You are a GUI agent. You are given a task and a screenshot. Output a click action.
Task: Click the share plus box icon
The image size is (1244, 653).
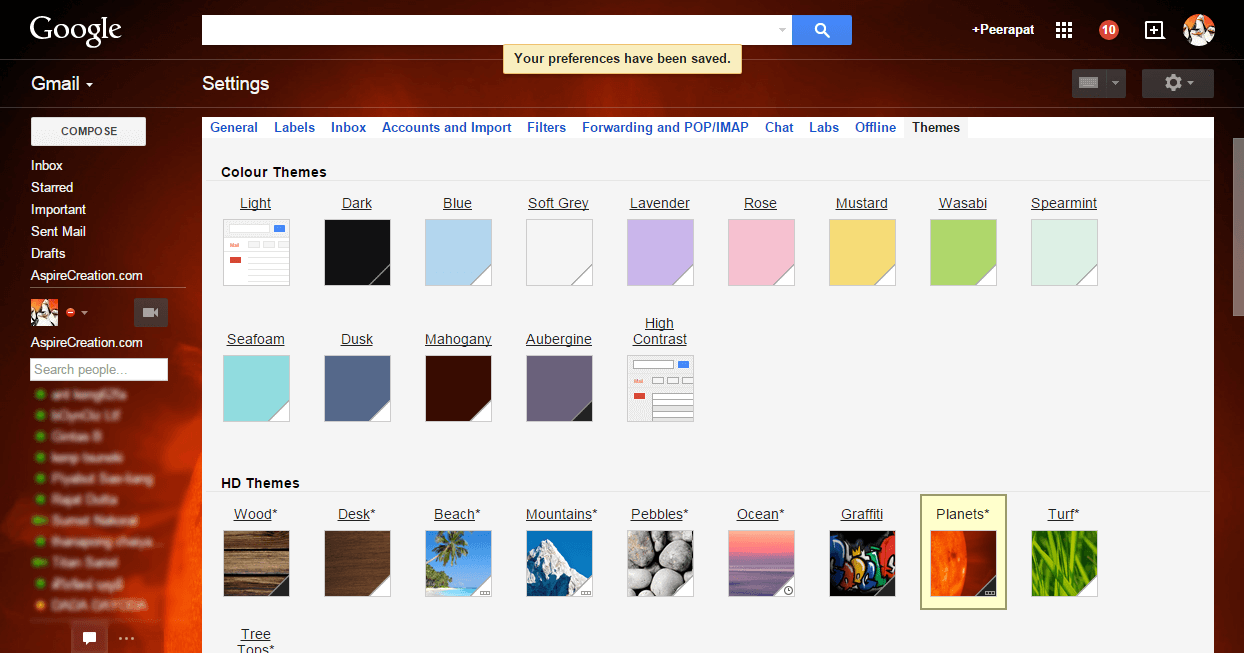click(x=1154, y=30)
